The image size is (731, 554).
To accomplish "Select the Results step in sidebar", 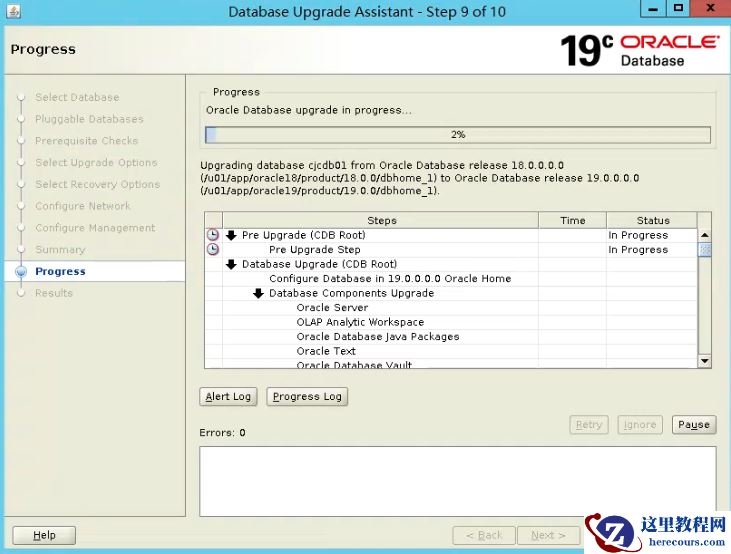I will [54, 293].
